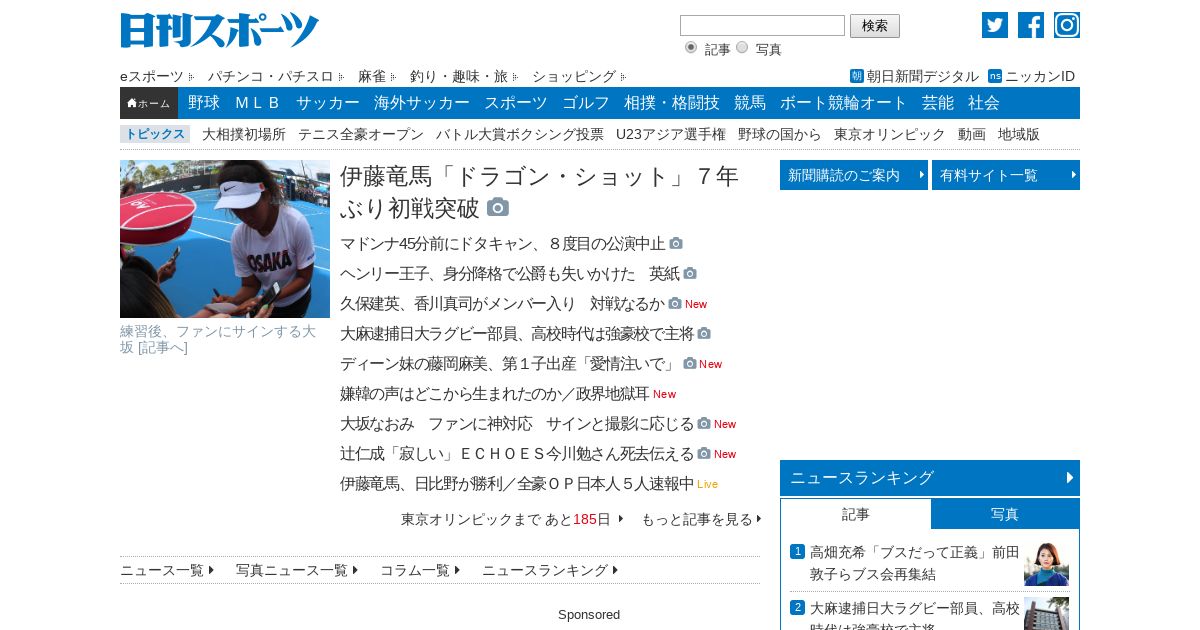Open the Instagram icon link
Screen dimensions: 1200x630
[1067, 25]
